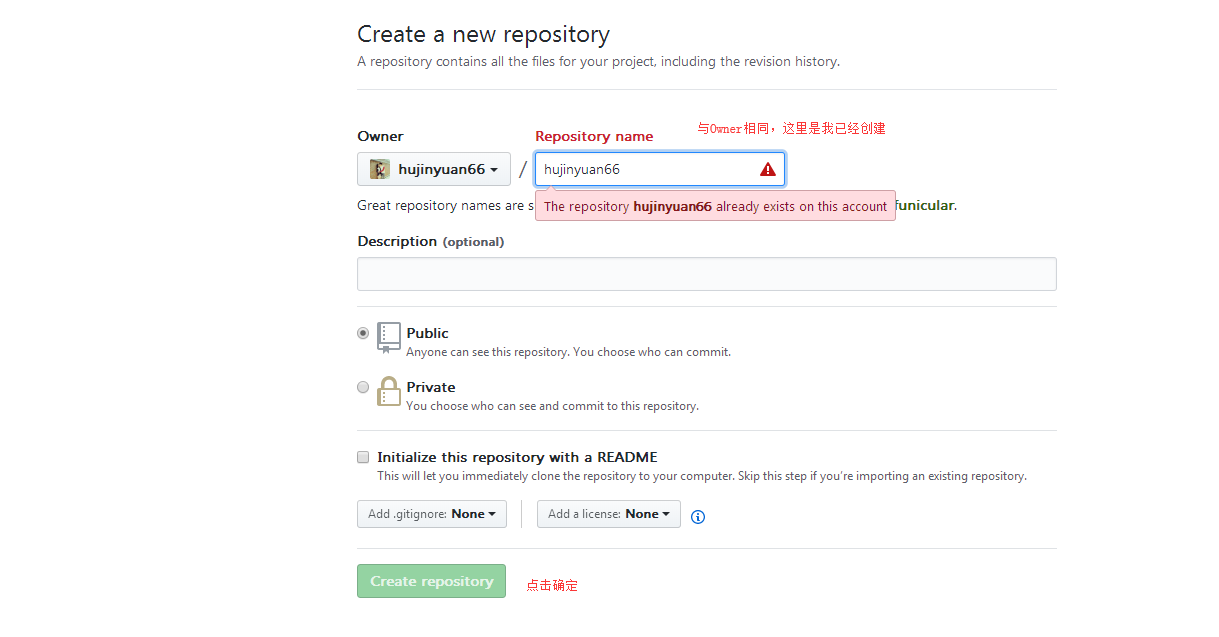The height and width of the screenshot is (637, 1219).
Task: Click into the Description text field
Action: [706, 274]
